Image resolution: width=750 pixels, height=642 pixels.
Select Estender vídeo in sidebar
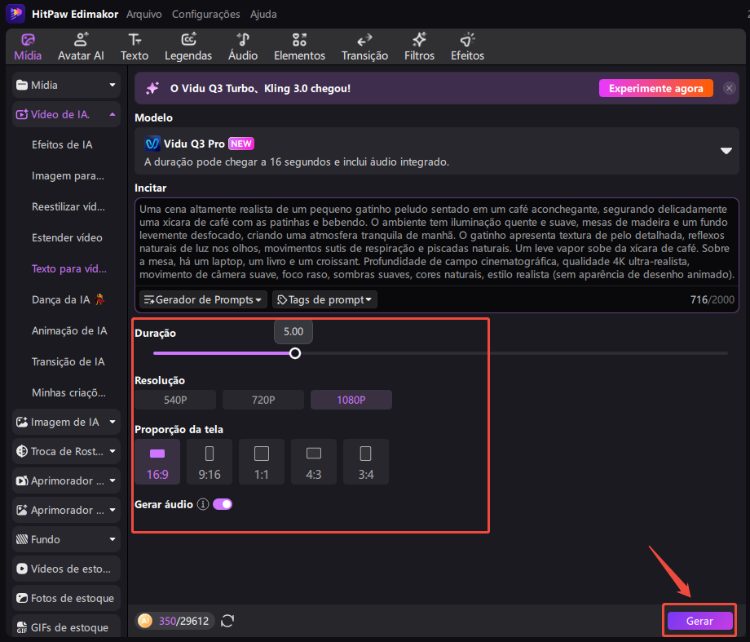(x=67, y=238)
